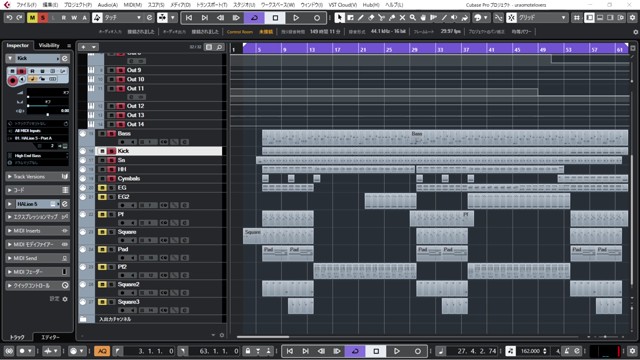Expand the MIDI Inserts inspector section
This screenshot has width=640, height=360.
tap(37, 231)
